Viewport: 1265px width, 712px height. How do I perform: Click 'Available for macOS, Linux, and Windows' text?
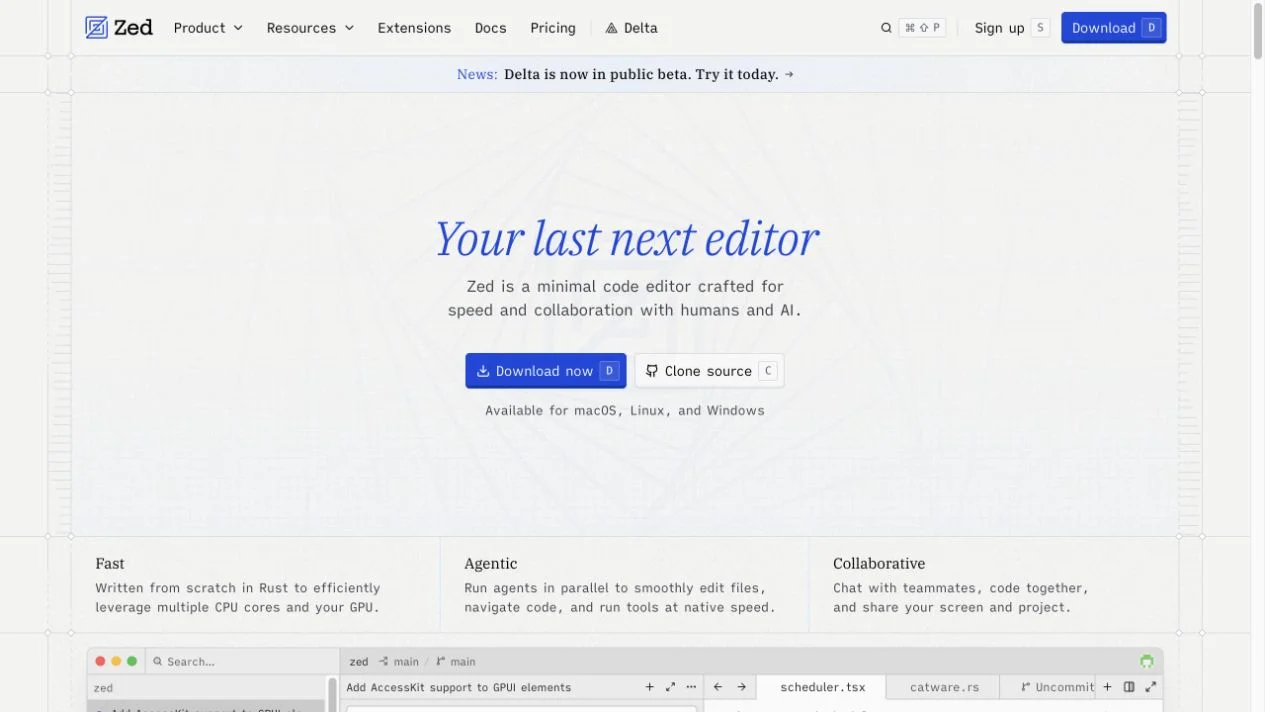(x=625, y=410)
